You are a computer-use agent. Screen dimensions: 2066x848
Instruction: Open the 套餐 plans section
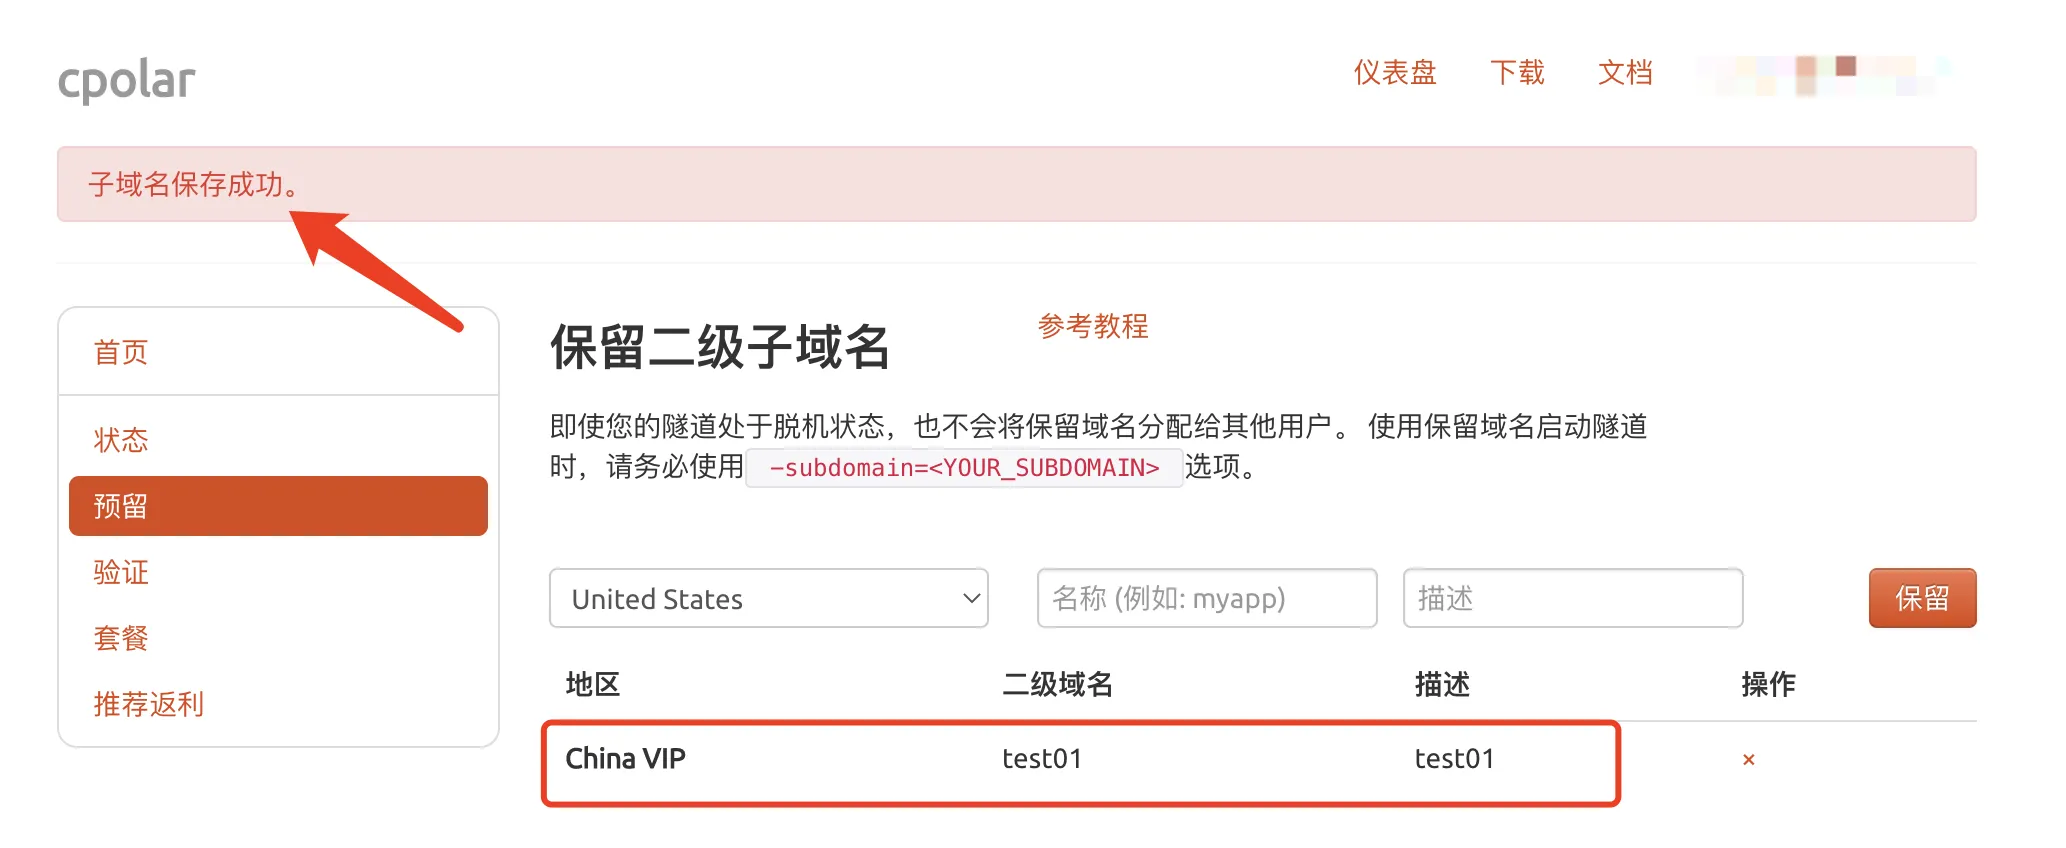tap(121, 638)
